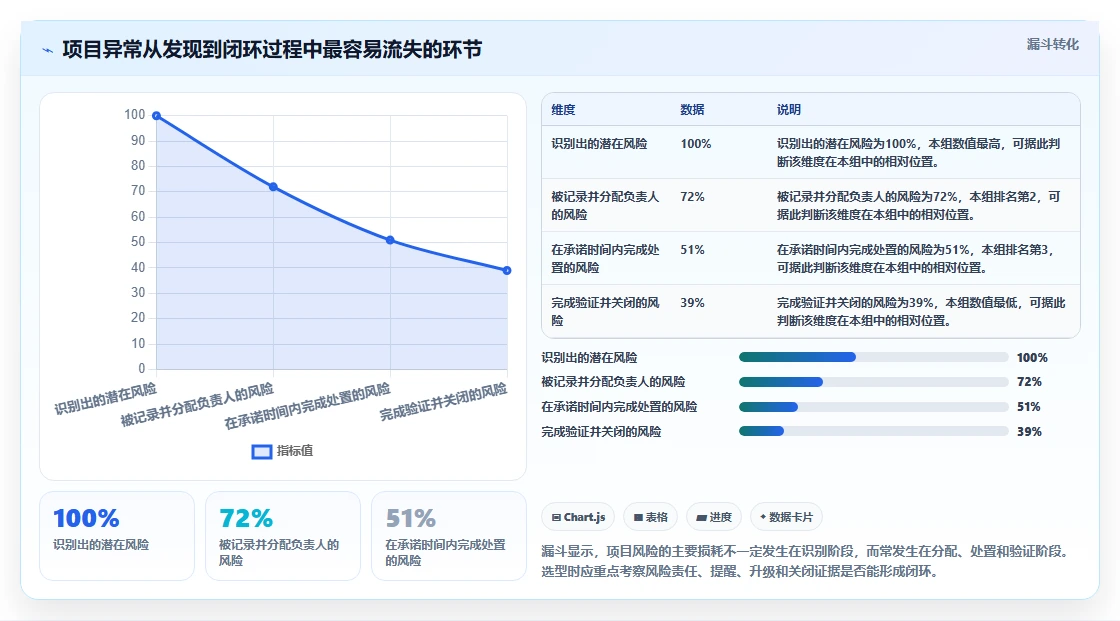1120x621 pixels.
Task: Click x-axis label 识别出的潜在风险
Action: click(105, 398)
